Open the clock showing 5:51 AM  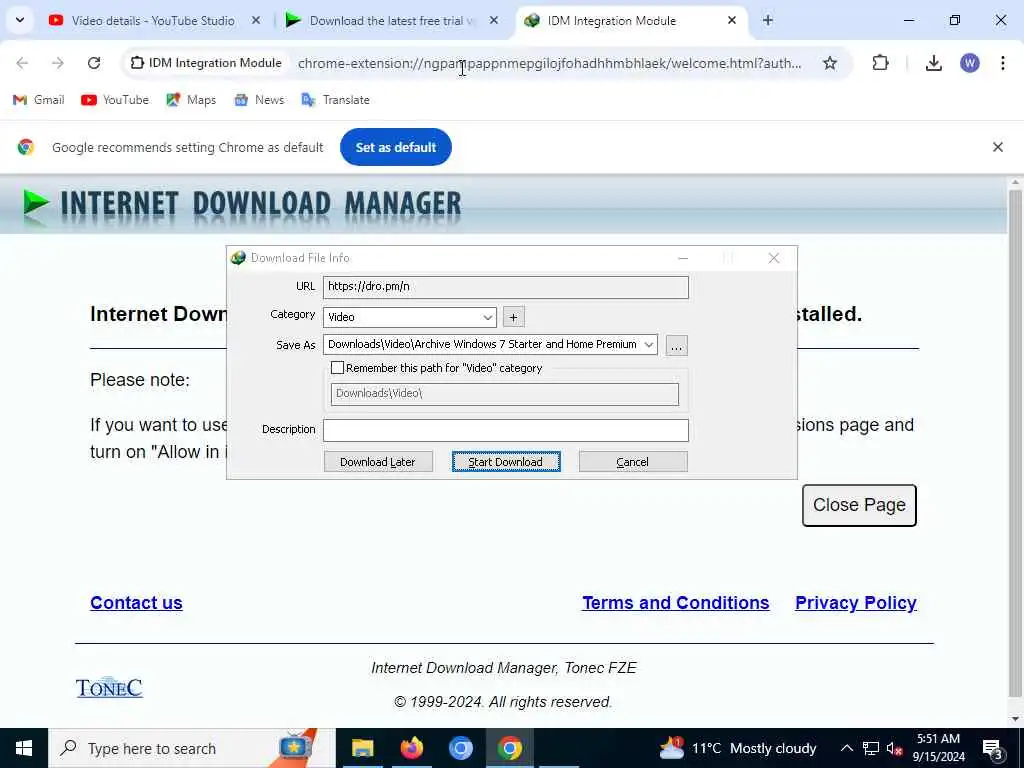[938, 748]
